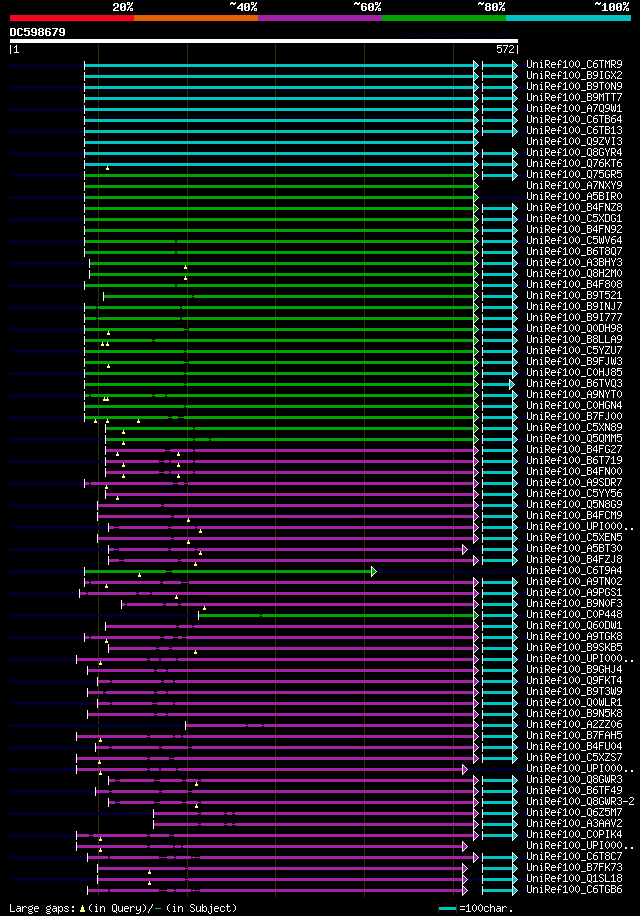This screenshot has height=916, width=640.
Task: Click the UniRef100_A5BT30 label
Action: click(574, 549)
